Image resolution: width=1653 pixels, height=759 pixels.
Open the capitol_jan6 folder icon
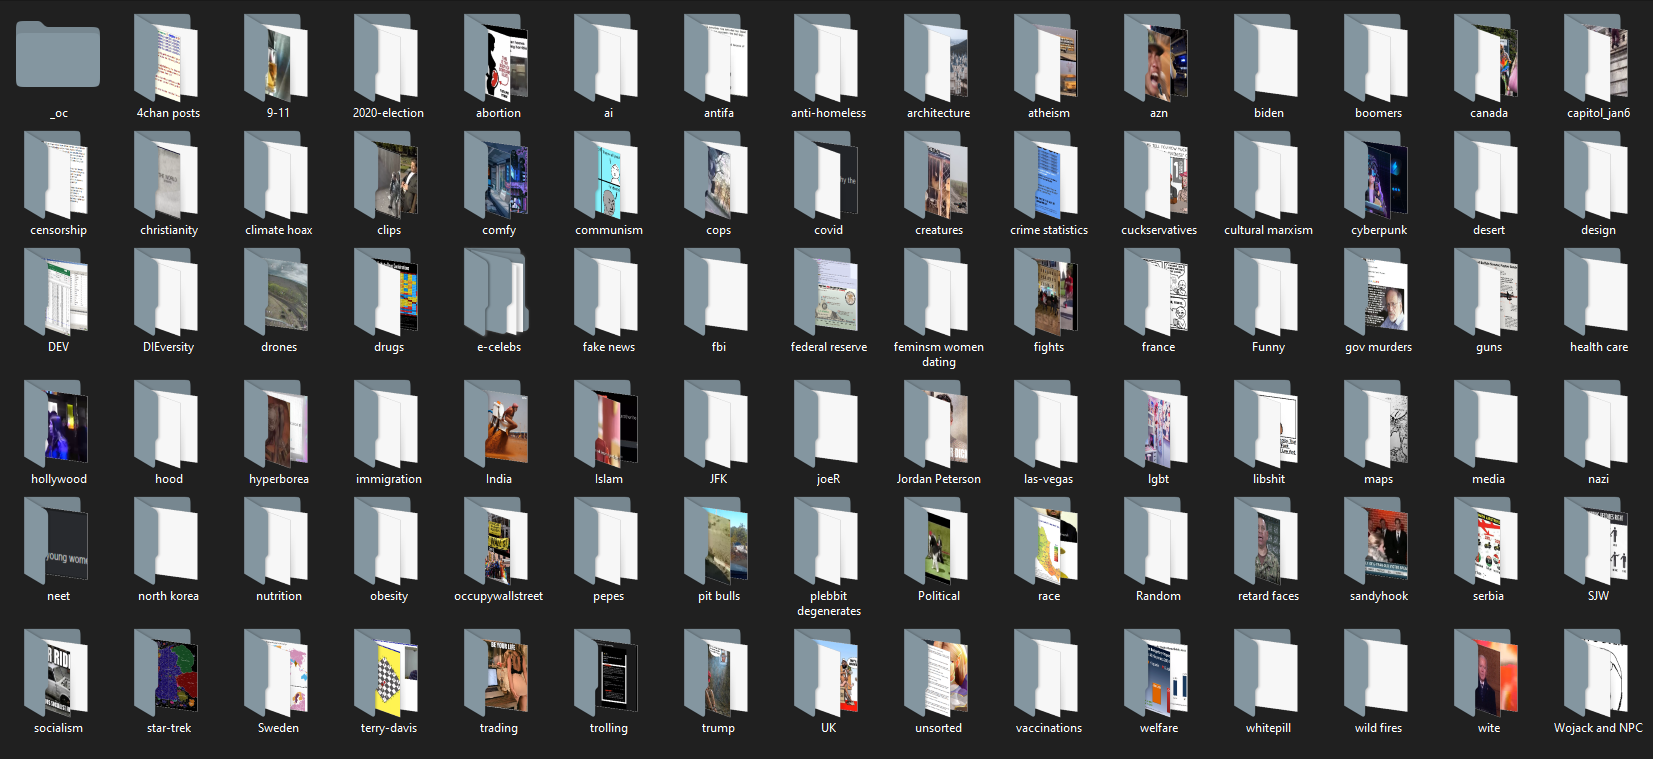point(1597,58)
